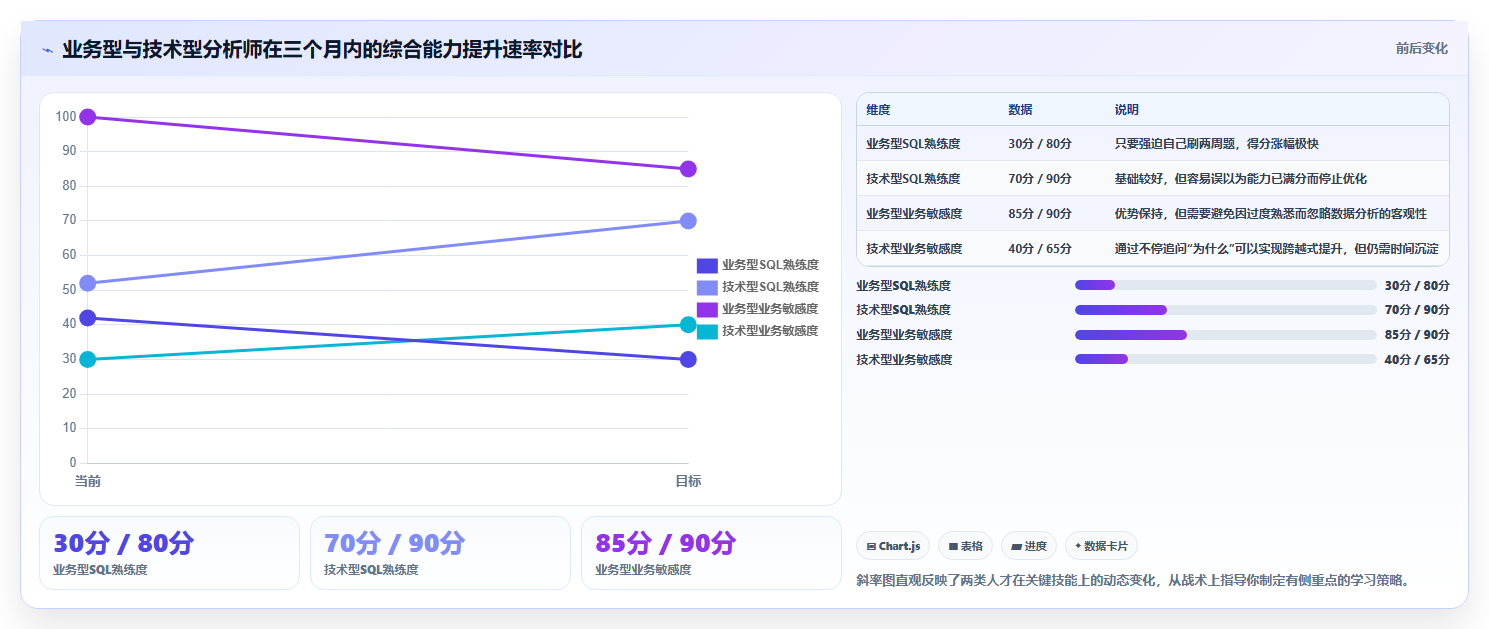Click the 说明 column header
This screenshot has width=1489, height=629.
(x=1127, y=110)
